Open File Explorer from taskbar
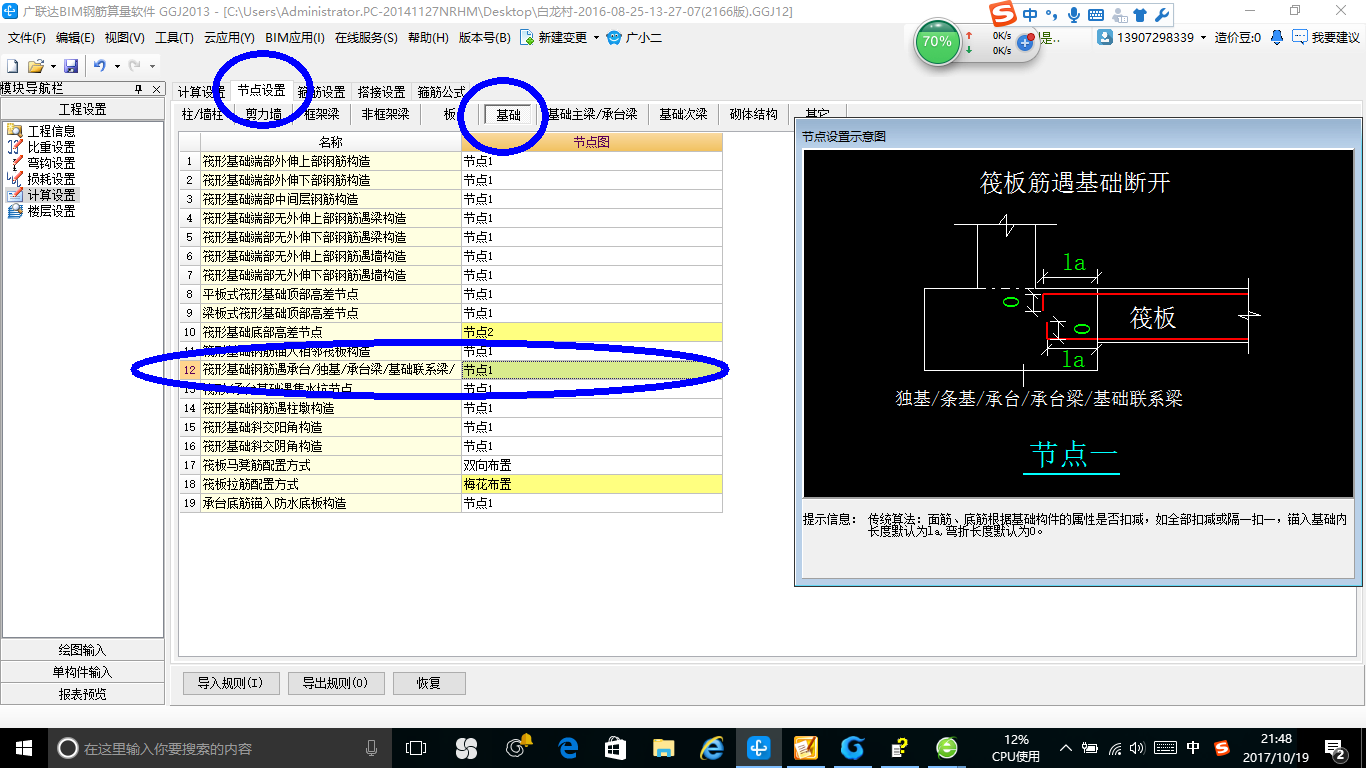1366x768 pixels. point(663,747)
